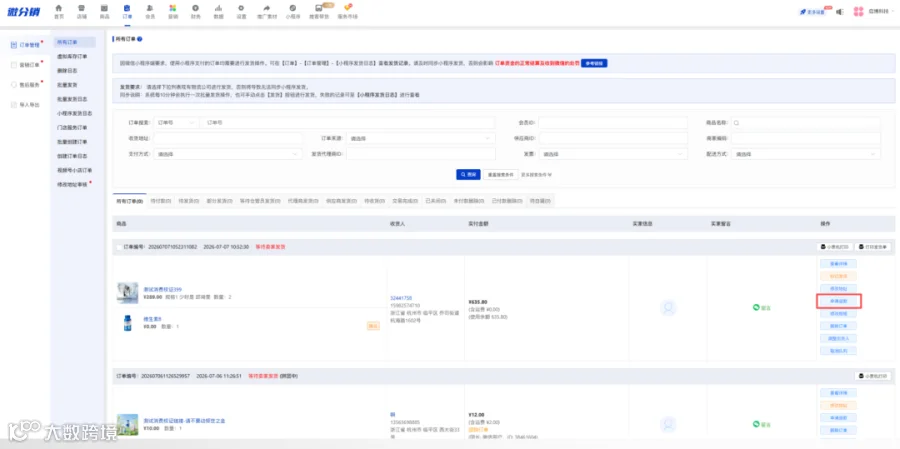Image resolution: width=900 pixels, height=449 pixels.
Task: Expand the 配送方式 dropdown
Action: coord(806,154)
